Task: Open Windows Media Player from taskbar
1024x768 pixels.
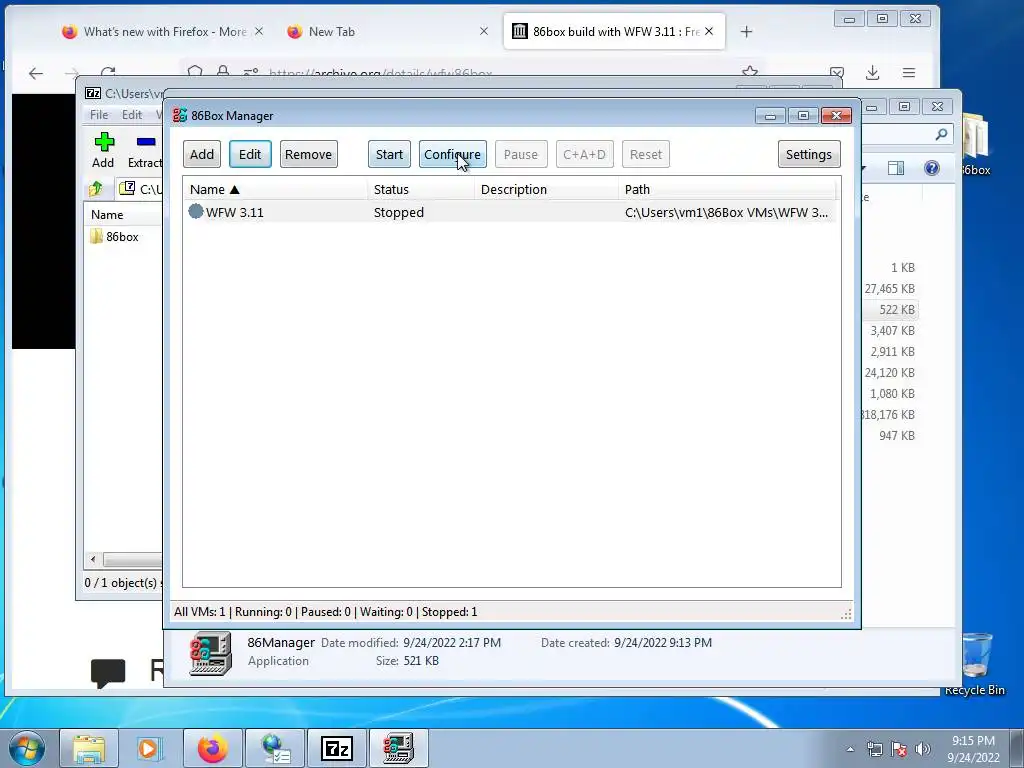Action: tap(149, 748)
